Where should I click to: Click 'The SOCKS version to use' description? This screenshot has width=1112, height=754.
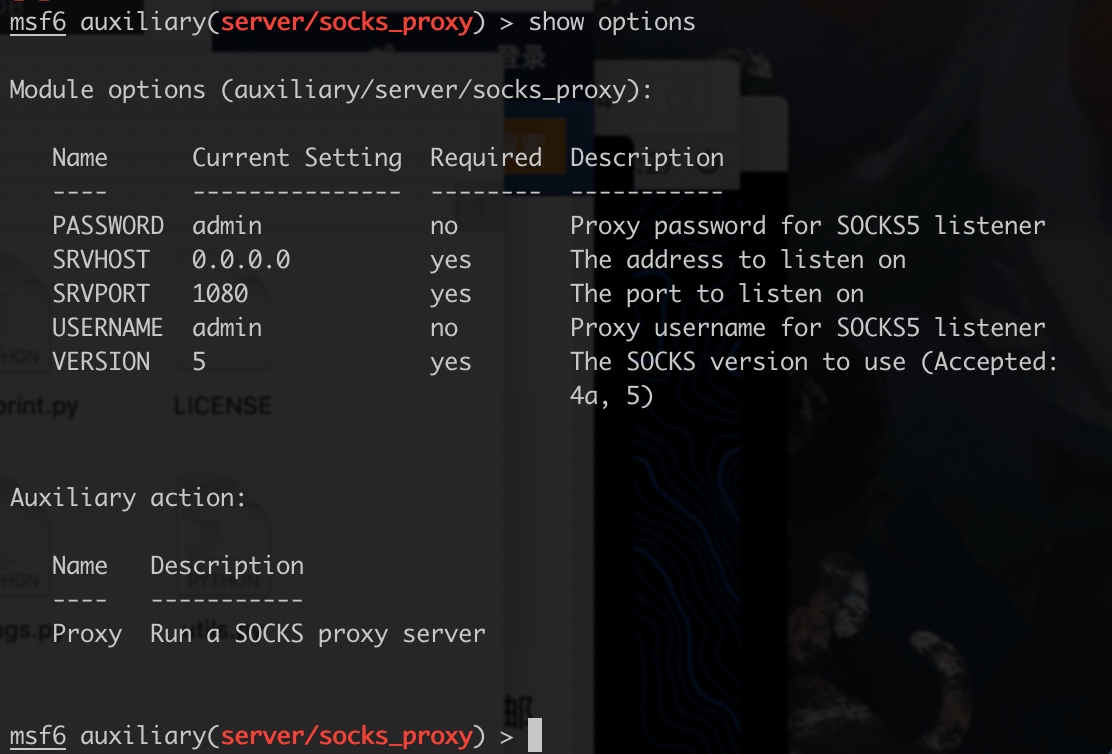(738, 362)
